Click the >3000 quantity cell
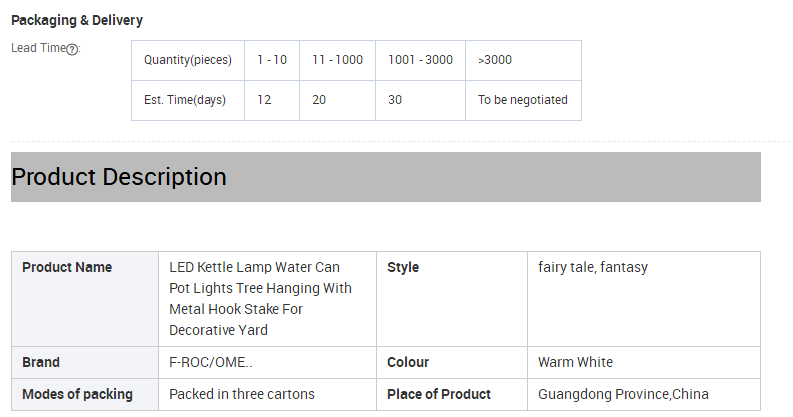The width and height of the screenshot is (793, 417). [x=523, y=60]
